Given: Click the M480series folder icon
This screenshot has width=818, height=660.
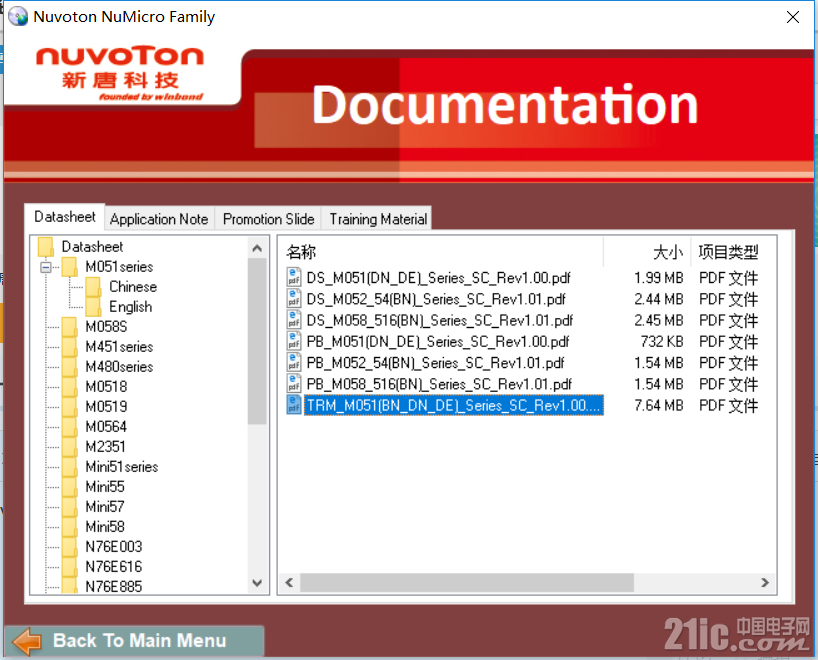Looking at the screenshot, I should coord(69,367).
